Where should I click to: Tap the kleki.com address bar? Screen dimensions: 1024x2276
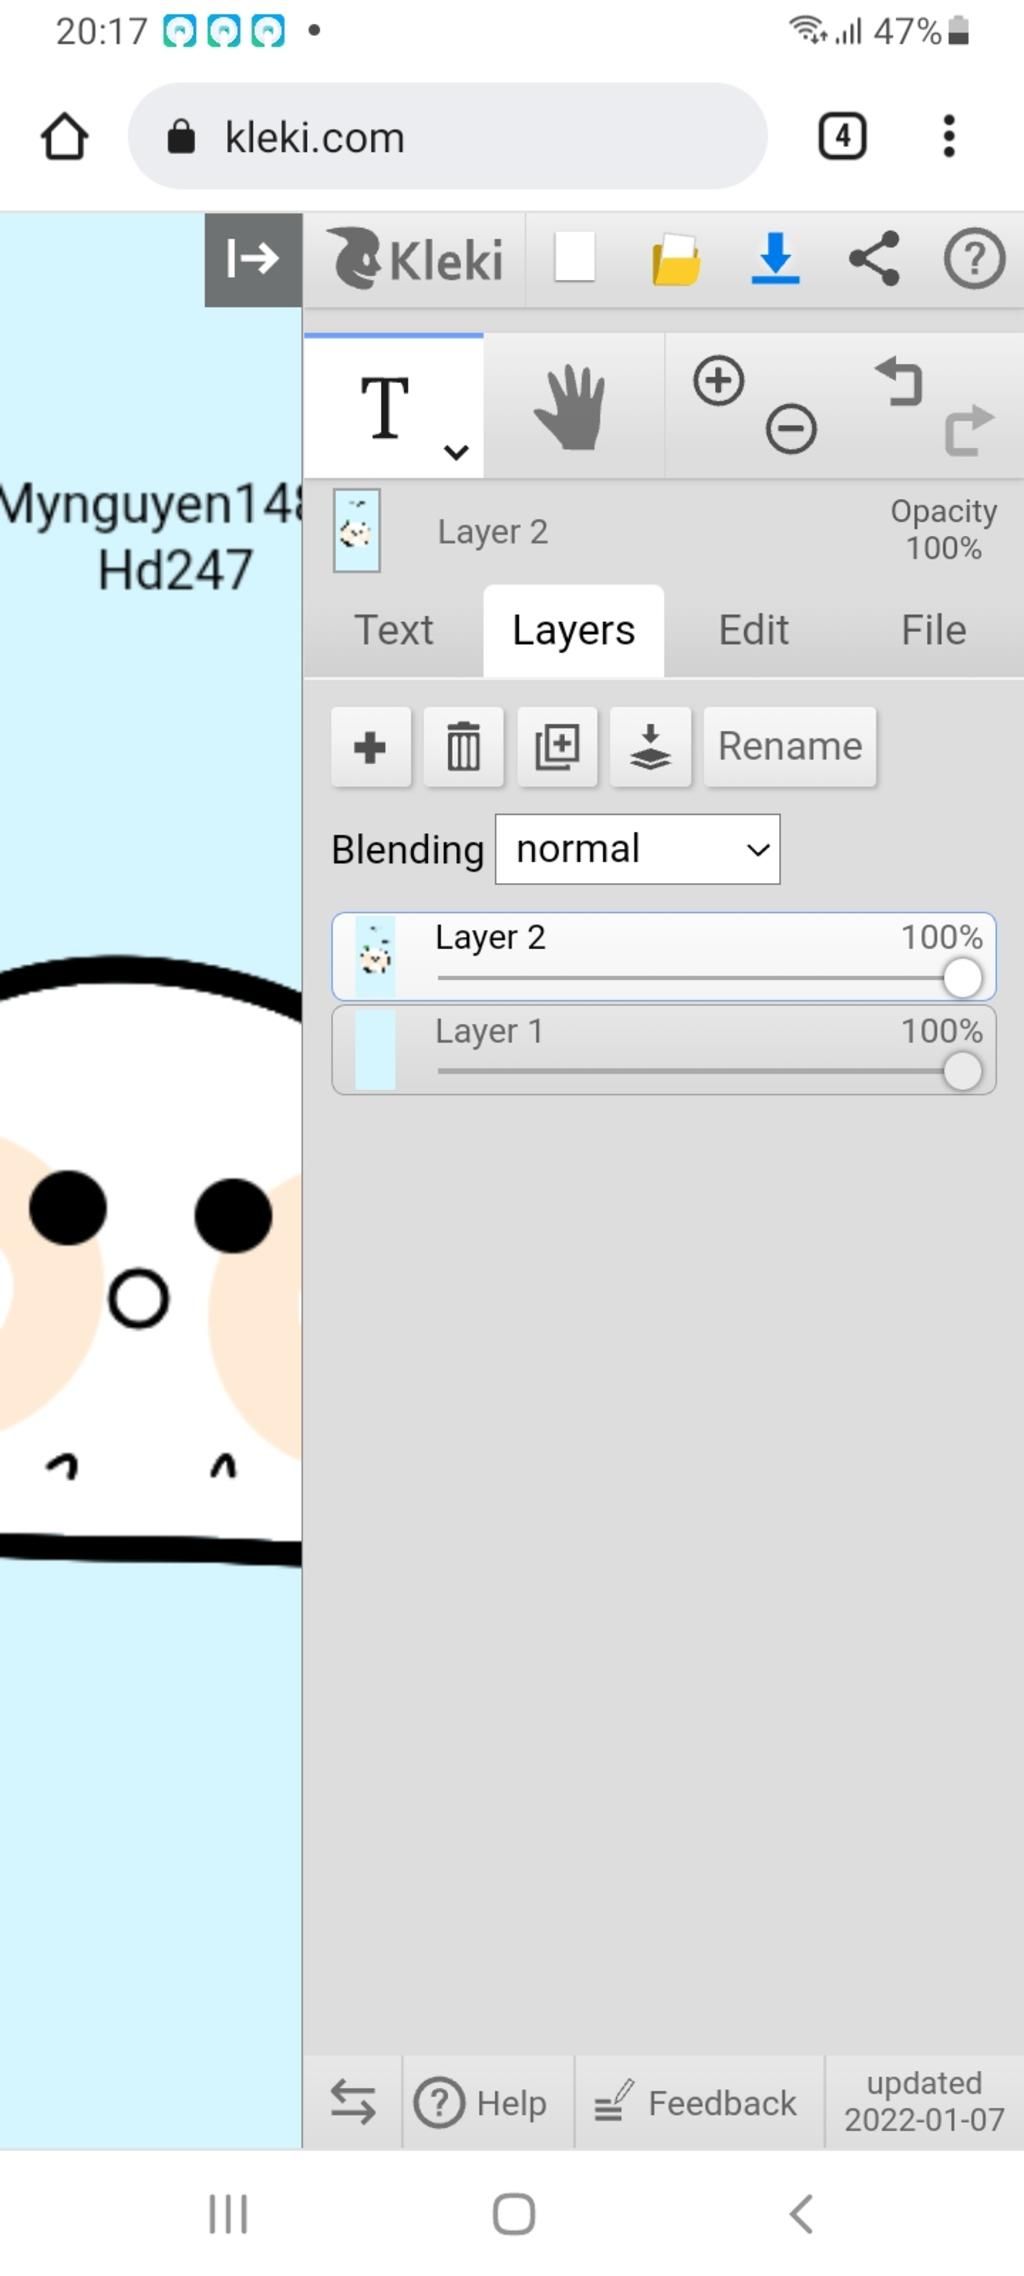tap(447, 136)
